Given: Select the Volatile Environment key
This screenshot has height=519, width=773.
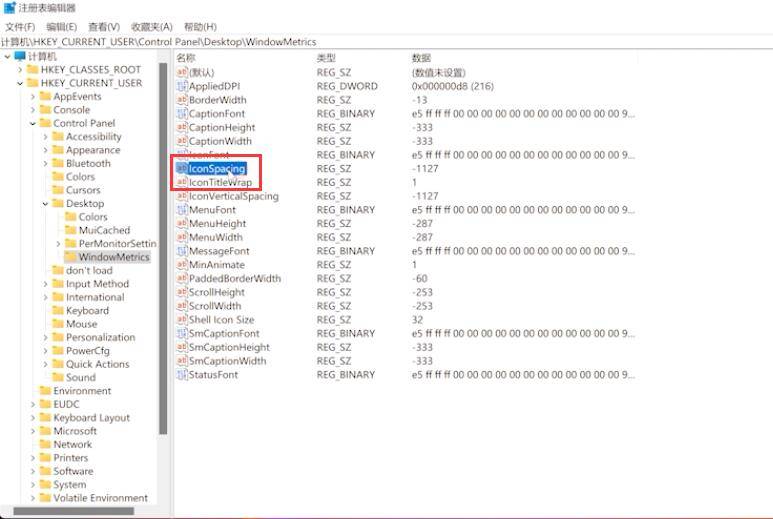Looking at the screenshot, I should [101, 498].
